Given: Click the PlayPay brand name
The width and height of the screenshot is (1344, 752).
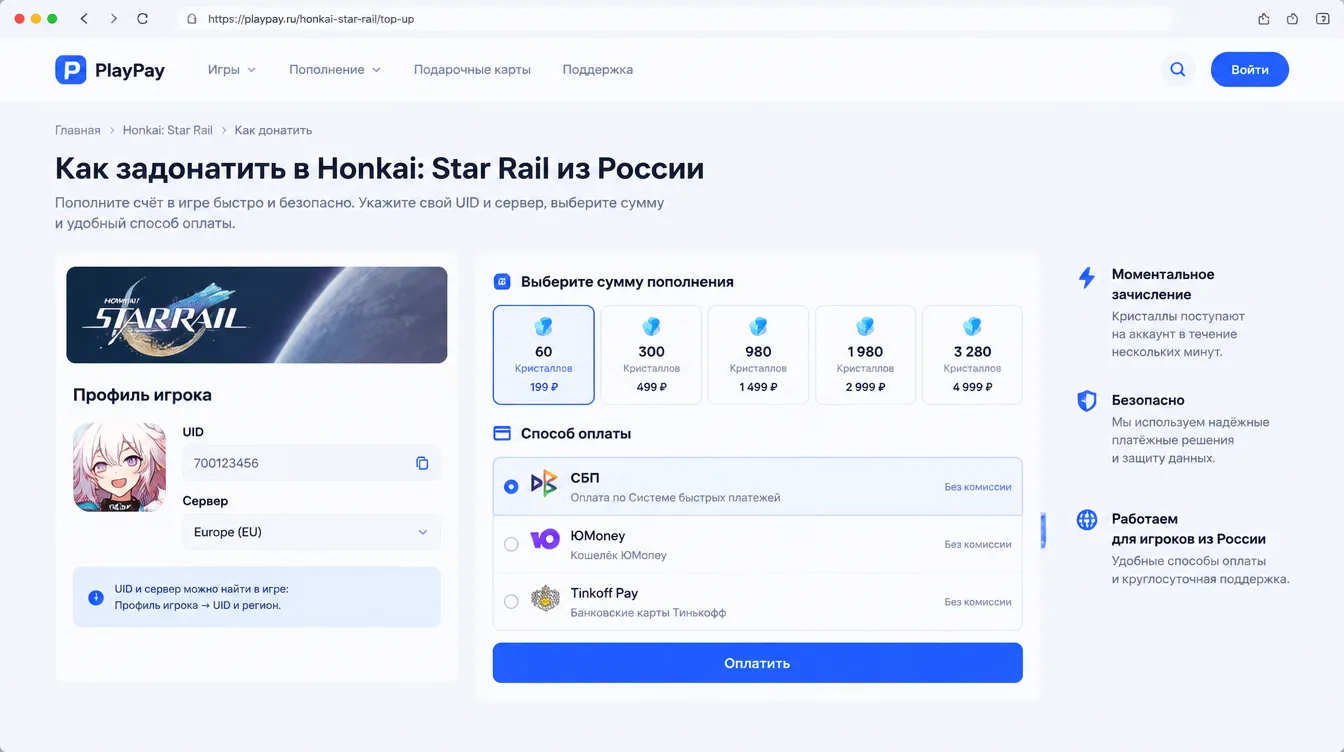Looking at the screenshot, I should [130, 70].
